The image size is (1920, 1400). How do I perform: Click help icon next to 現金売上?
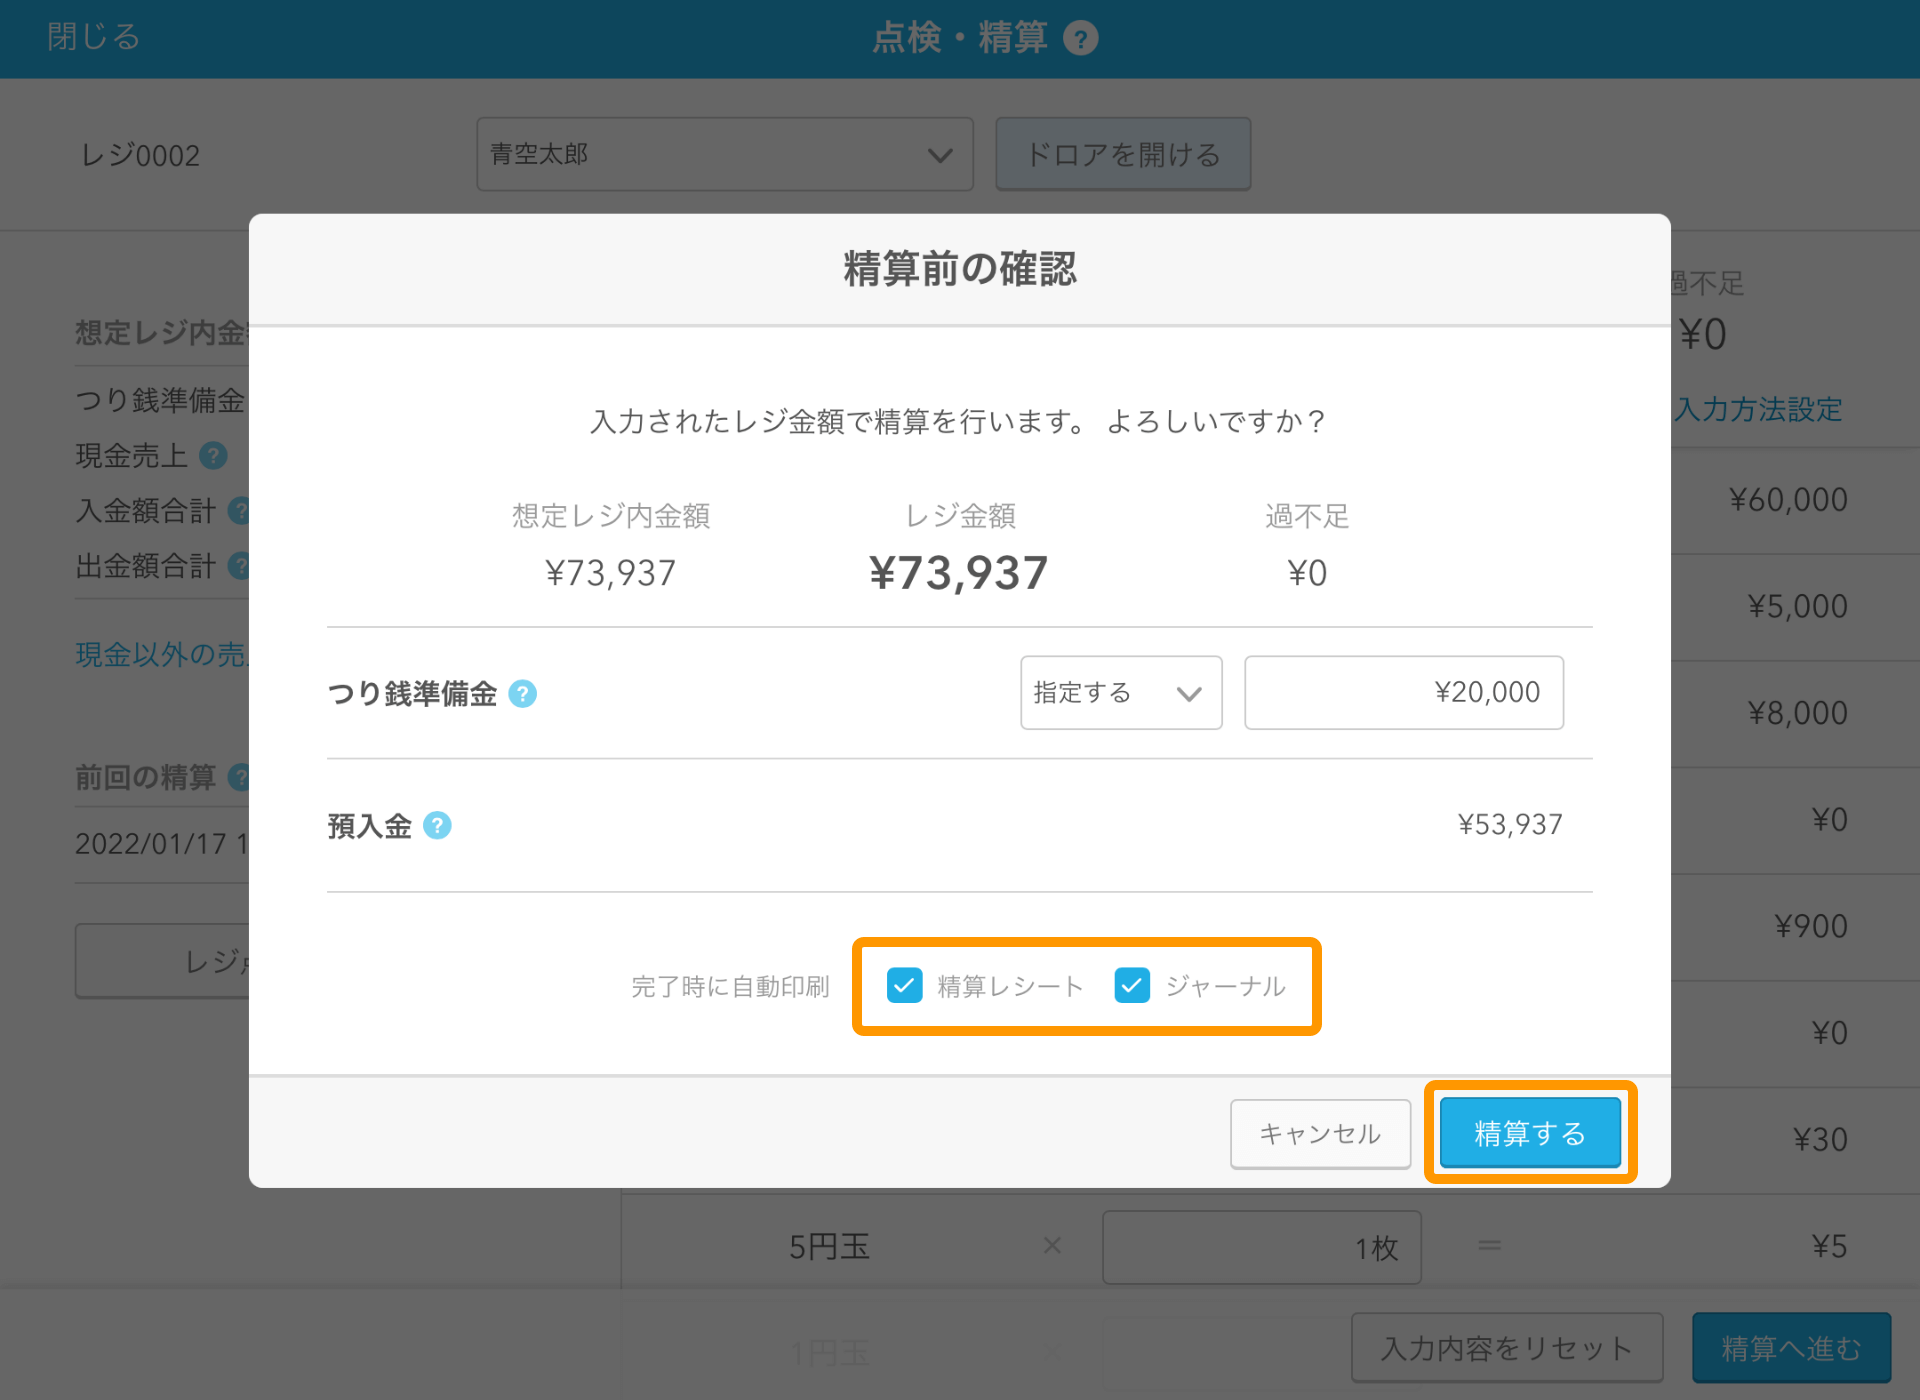pos(213,456)
